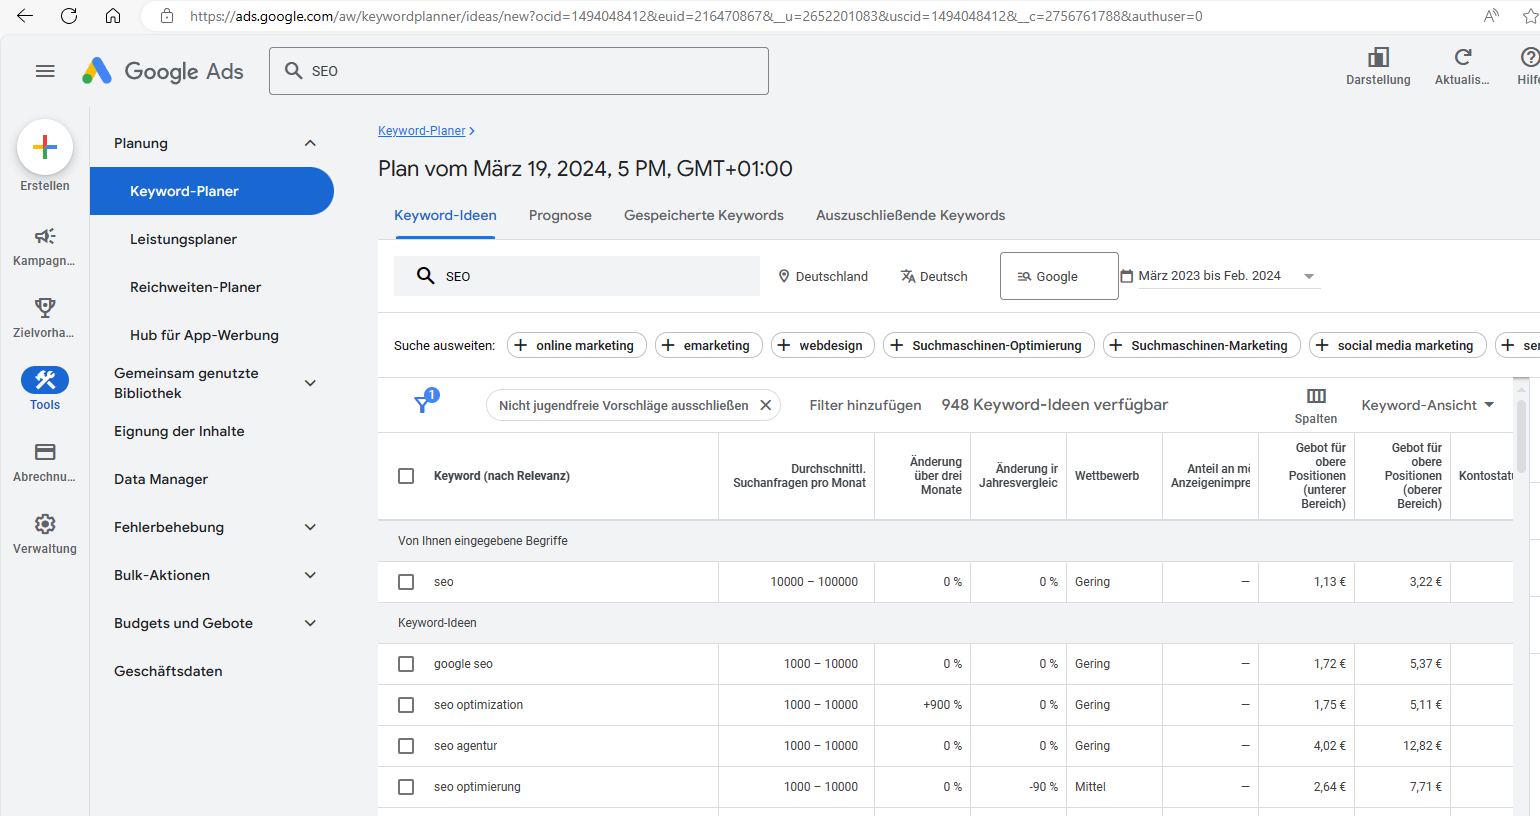Click the search magnifier in the top search box
Viewport: 1540px width, 816px height.
pos(294,71)
